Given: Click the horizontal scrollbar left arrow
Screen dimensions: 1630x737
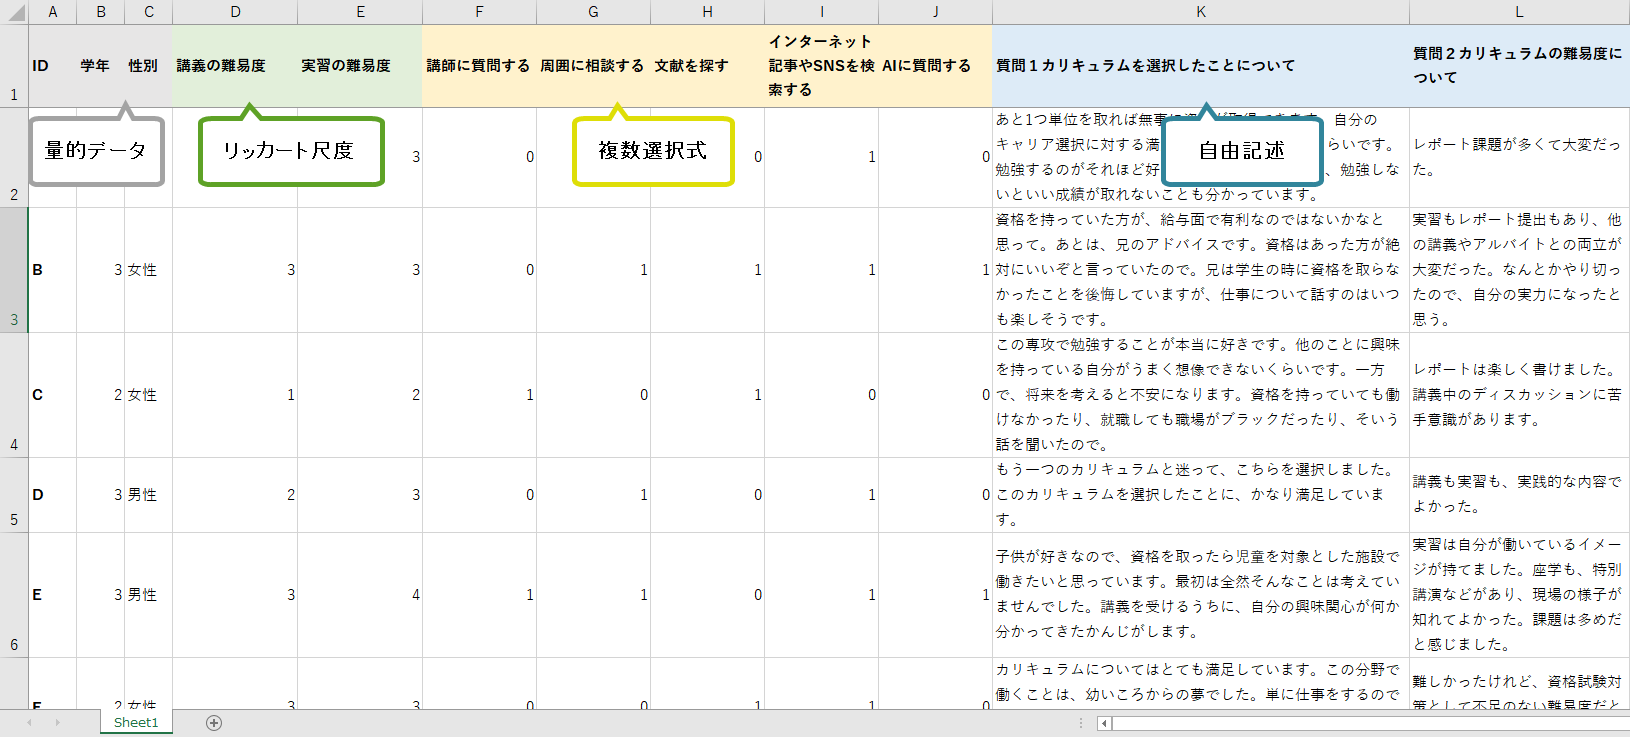Looking at the screenshot, I should 1104,723.
